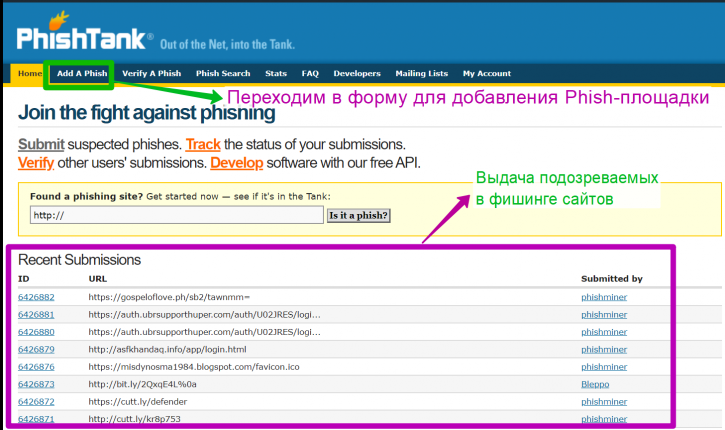The width and height of the screenshot is (725, 430).
Task: Open phishminer profile in row 6426872
Action: 604,402
